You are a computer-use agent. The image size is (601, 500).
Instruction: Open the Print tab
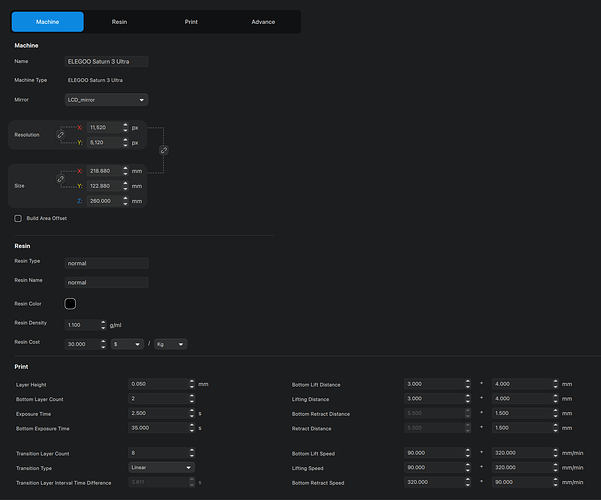[191, 22]
